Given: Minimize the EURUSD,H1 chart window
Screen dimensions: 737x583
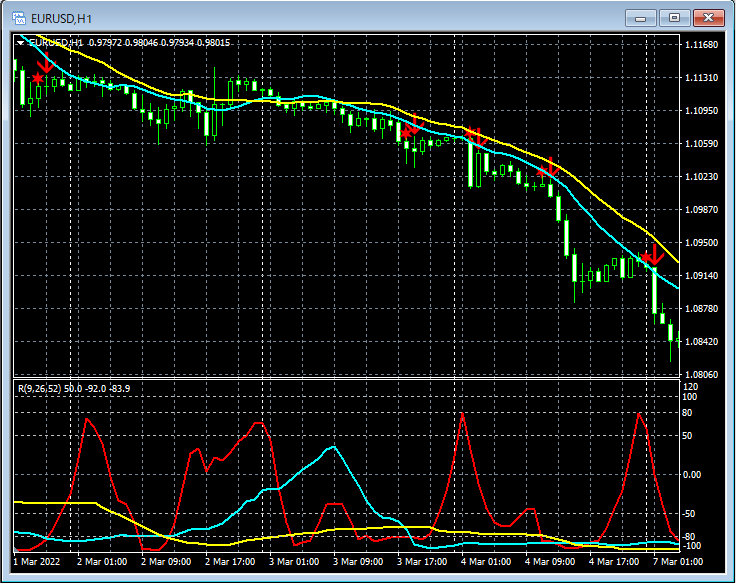Looking at the screenshot, I should 640,18.
